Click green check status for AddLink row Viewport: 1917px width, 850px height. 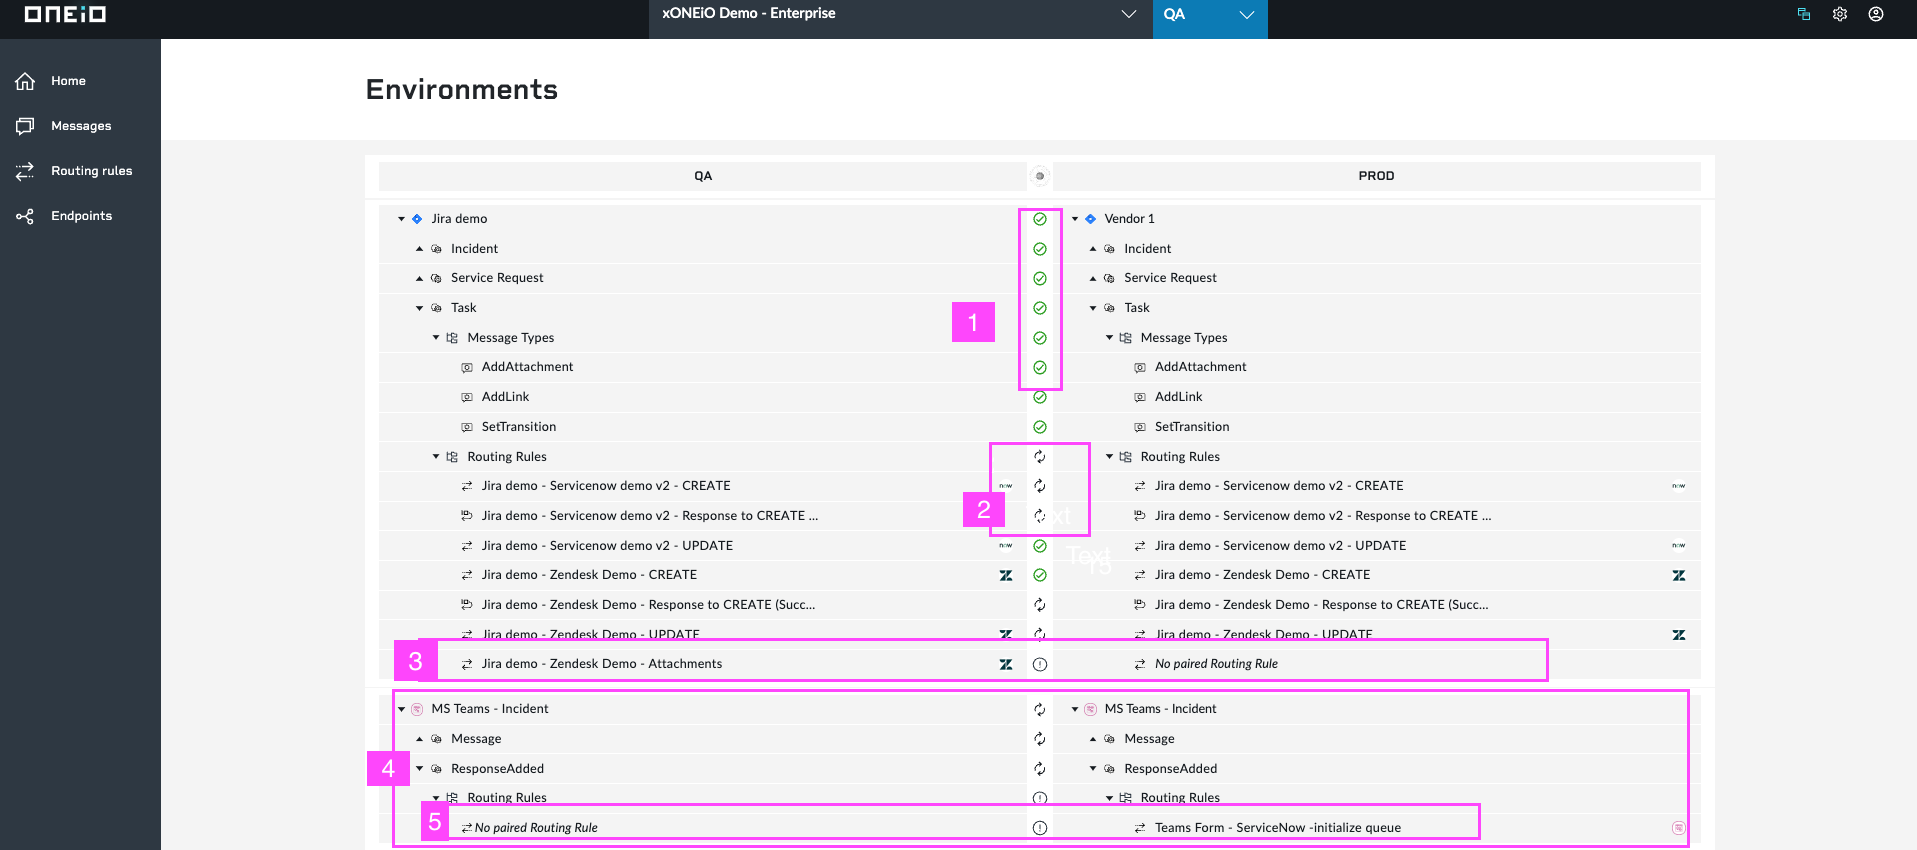(1040, 397)
